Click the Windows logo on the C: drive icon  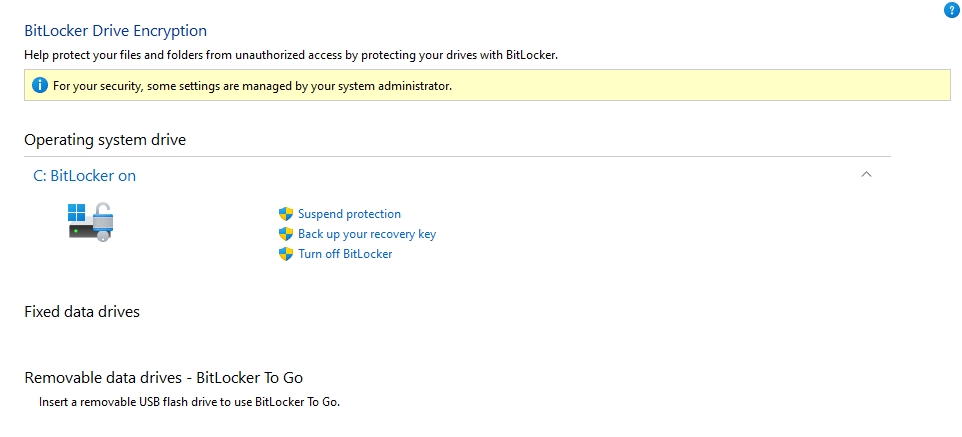(x=77, y=211)
